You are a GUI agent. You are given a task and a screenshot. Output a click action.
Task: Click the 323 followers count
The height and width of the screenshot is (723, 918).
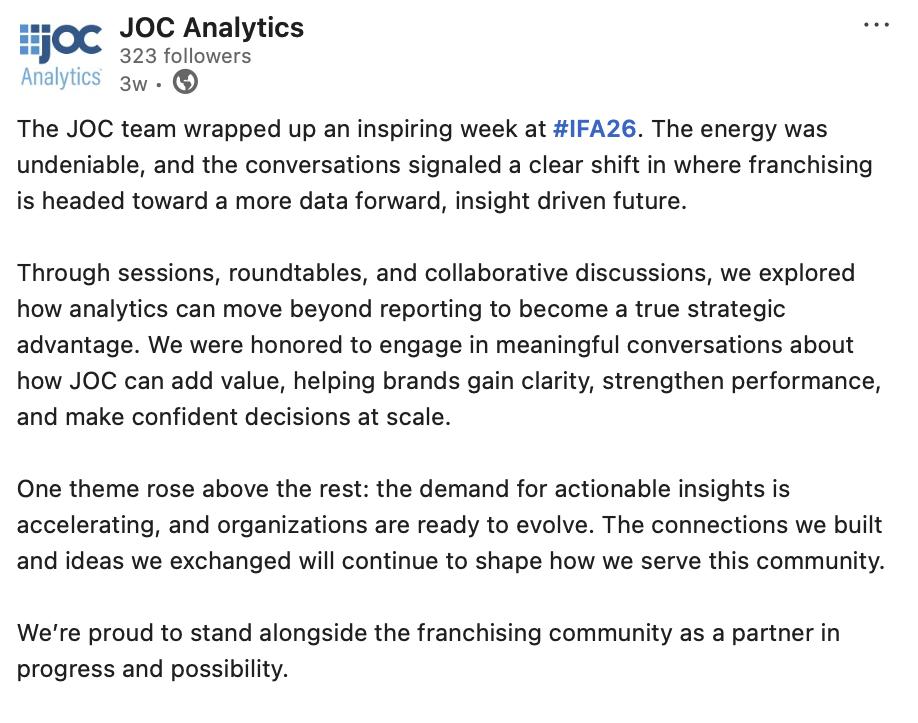[186, 56]
